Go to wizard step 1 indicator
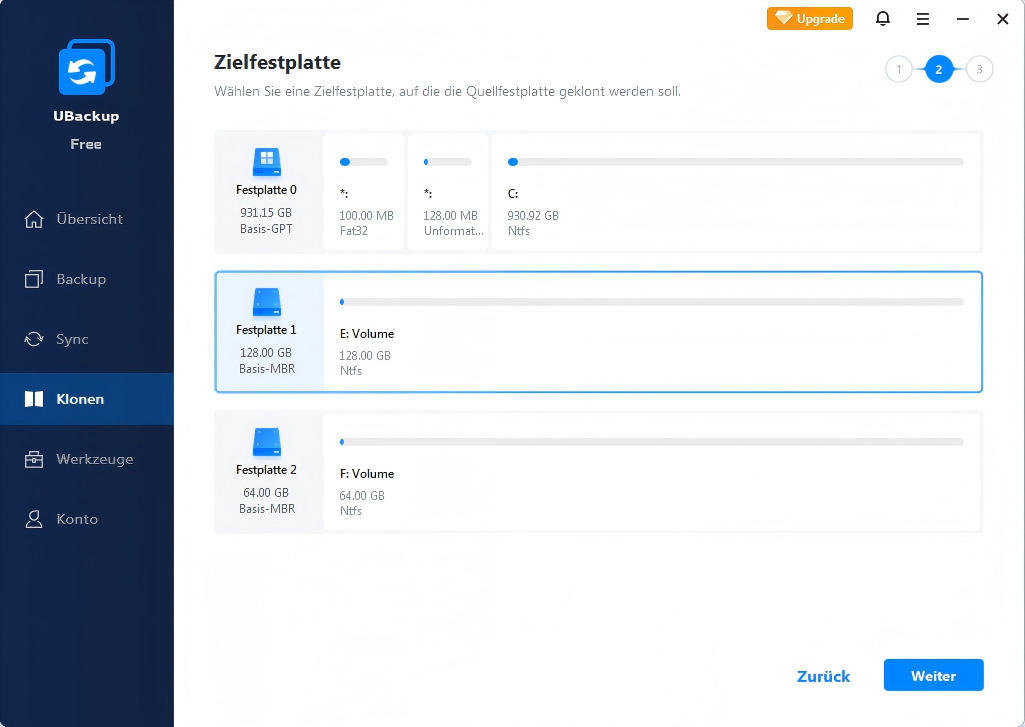Viewport: 1025px width, 727px height. [x=898, y=69]
